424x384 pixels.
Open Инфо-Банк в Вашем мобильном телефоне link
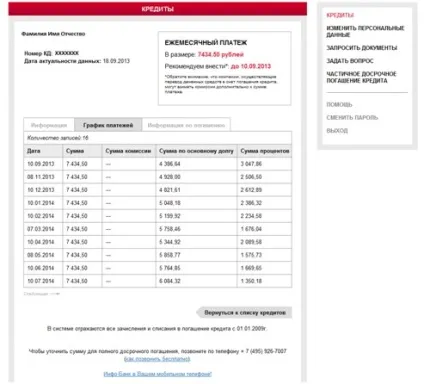[x=157, y=374]
